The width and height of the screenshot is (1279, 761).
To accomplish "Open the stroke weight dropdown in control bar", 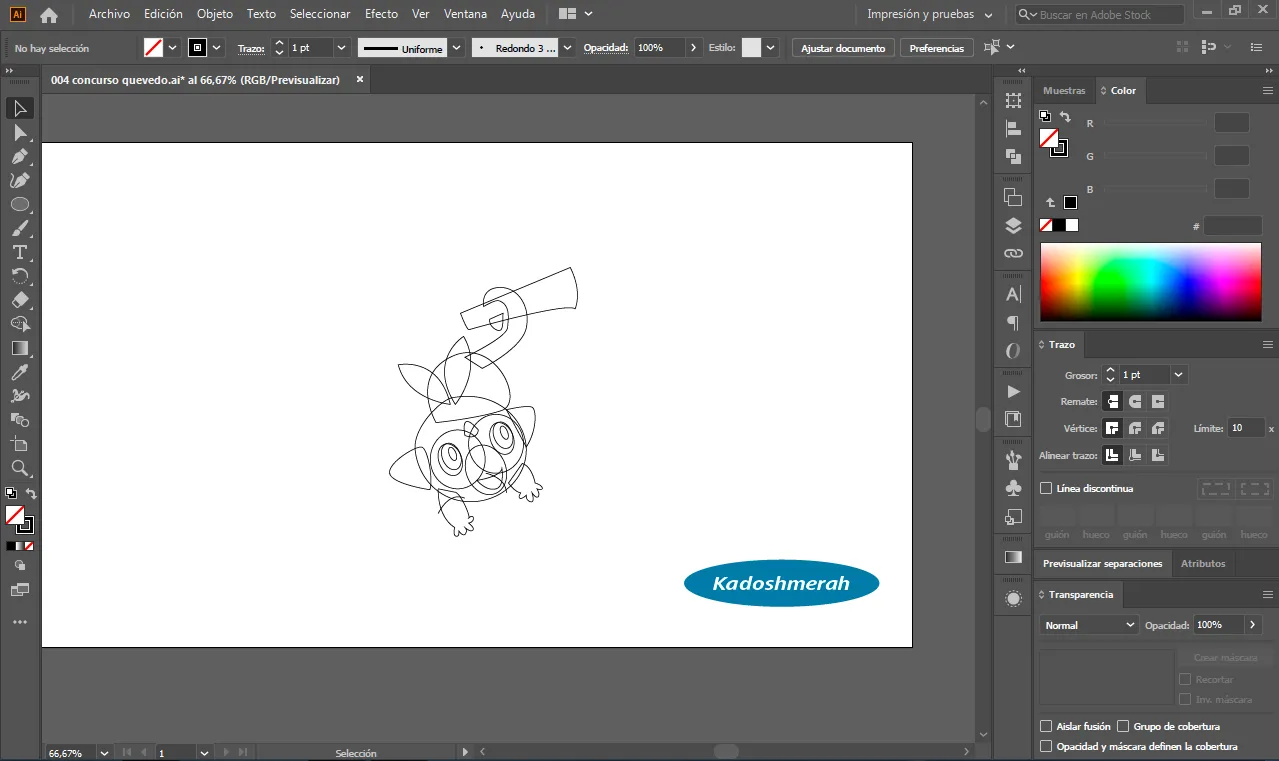I will click(342, 48).
